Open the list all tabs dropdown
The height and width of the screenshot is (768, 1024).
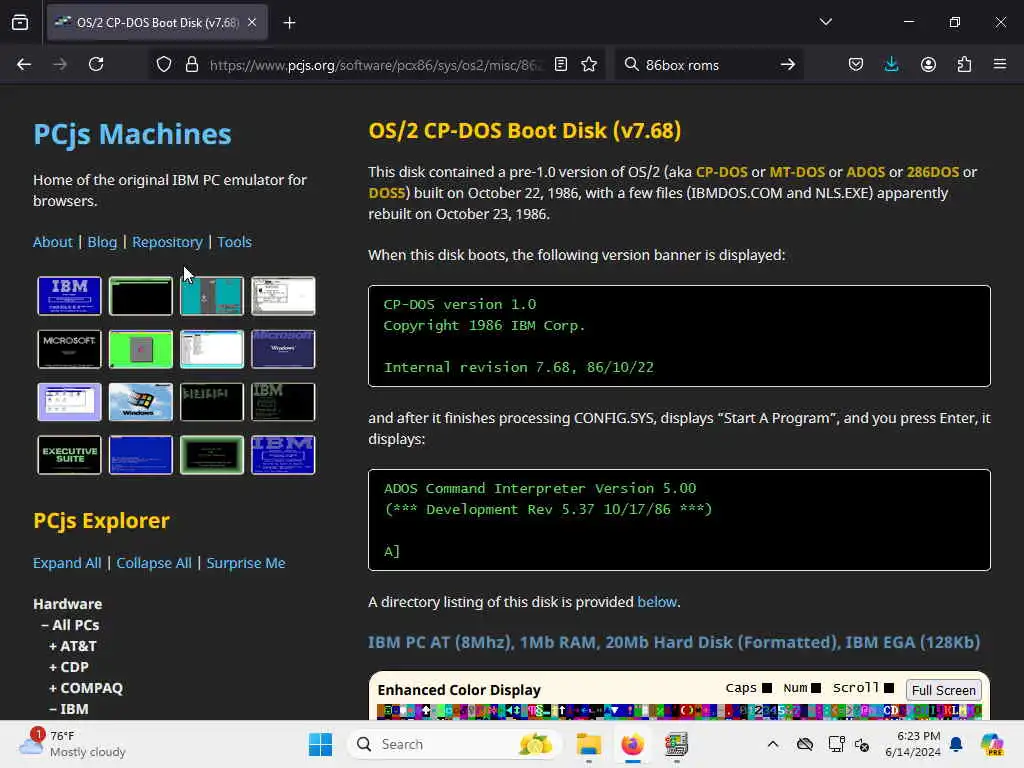coord(825,22)
